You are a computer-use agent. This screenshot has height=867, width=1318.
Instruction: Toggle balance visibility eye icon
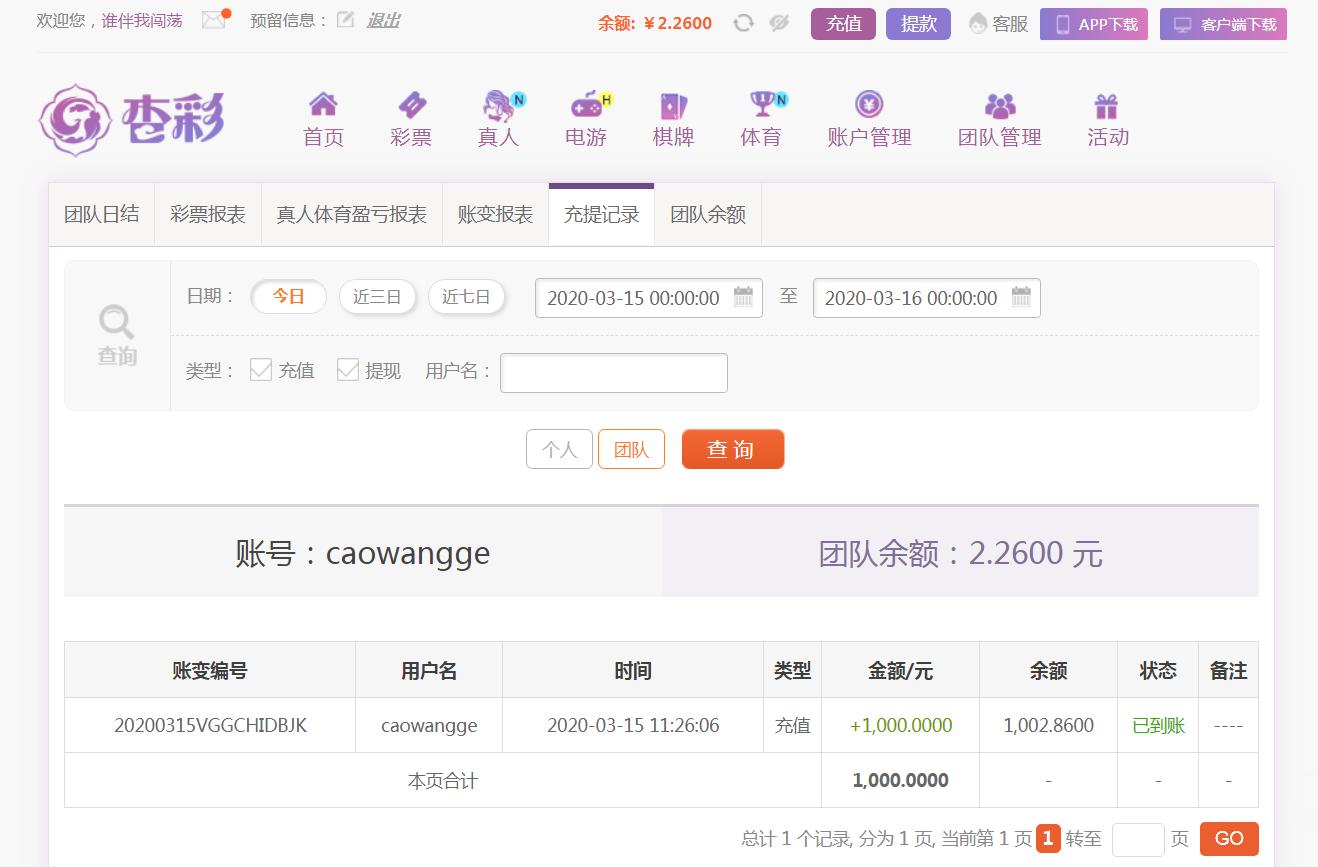[x=780, y=23]
